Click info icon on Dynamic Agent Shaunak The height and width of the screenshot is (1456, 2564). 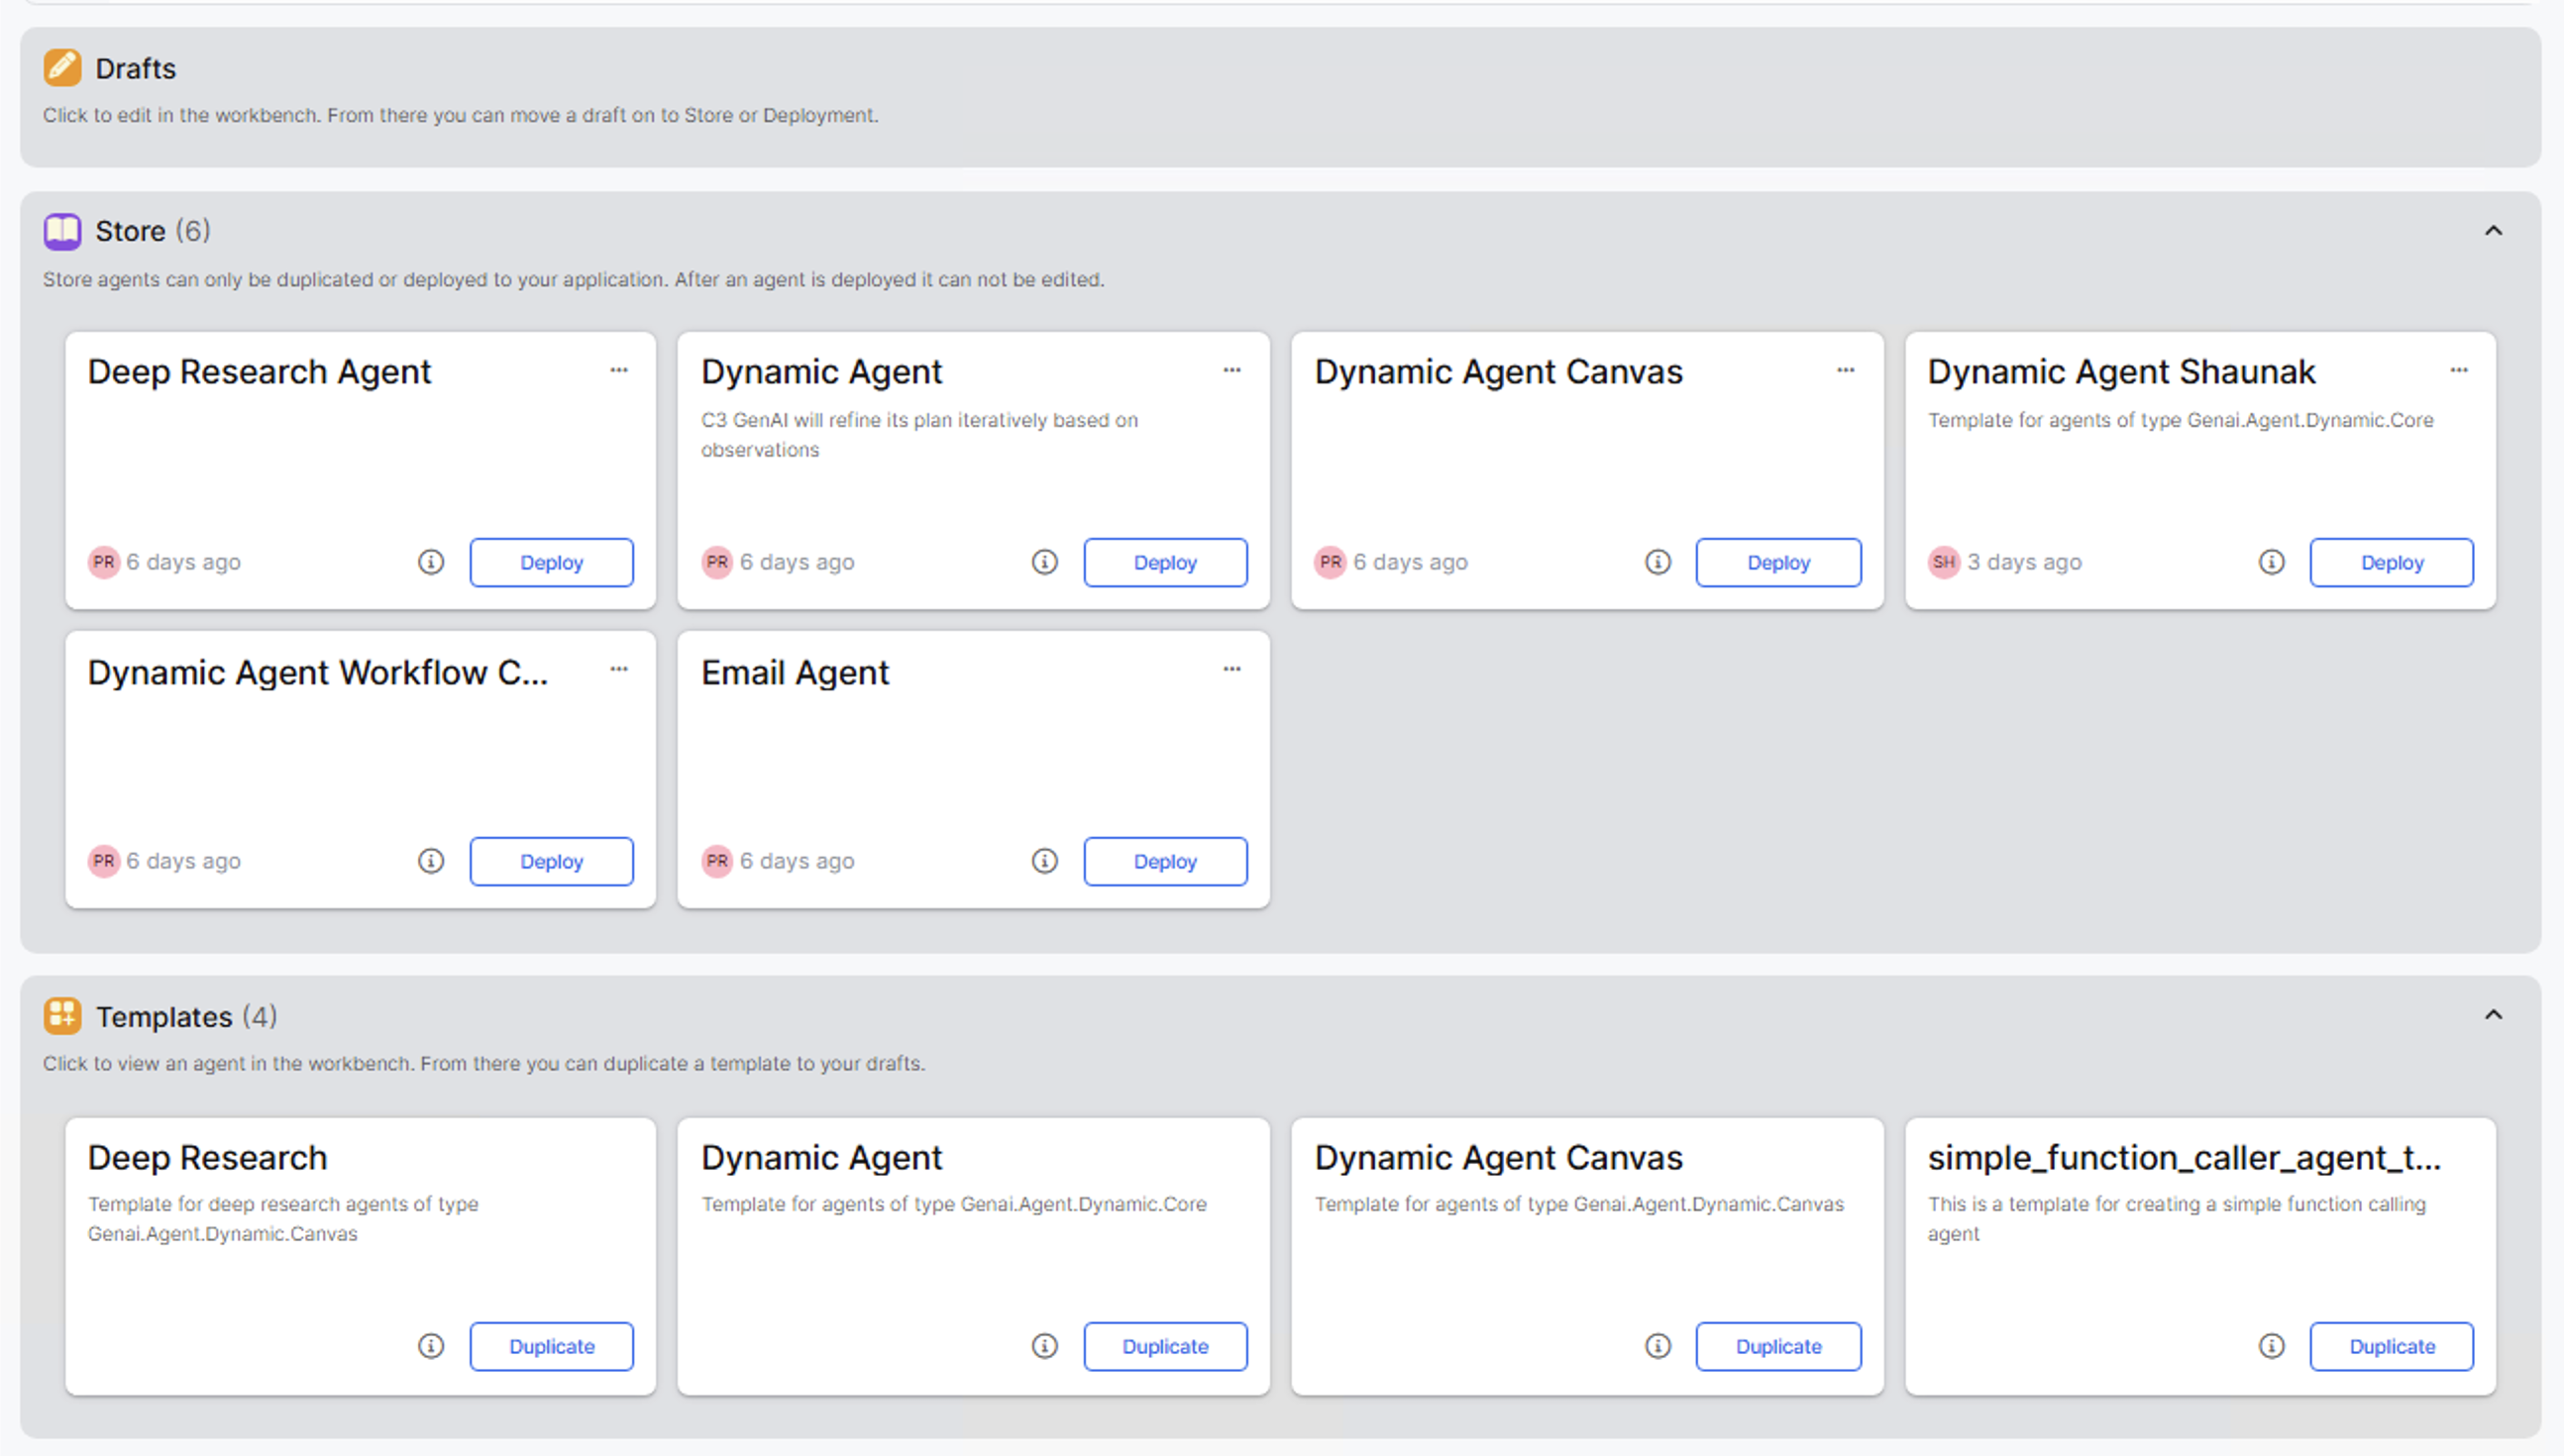pos(2271,562)
